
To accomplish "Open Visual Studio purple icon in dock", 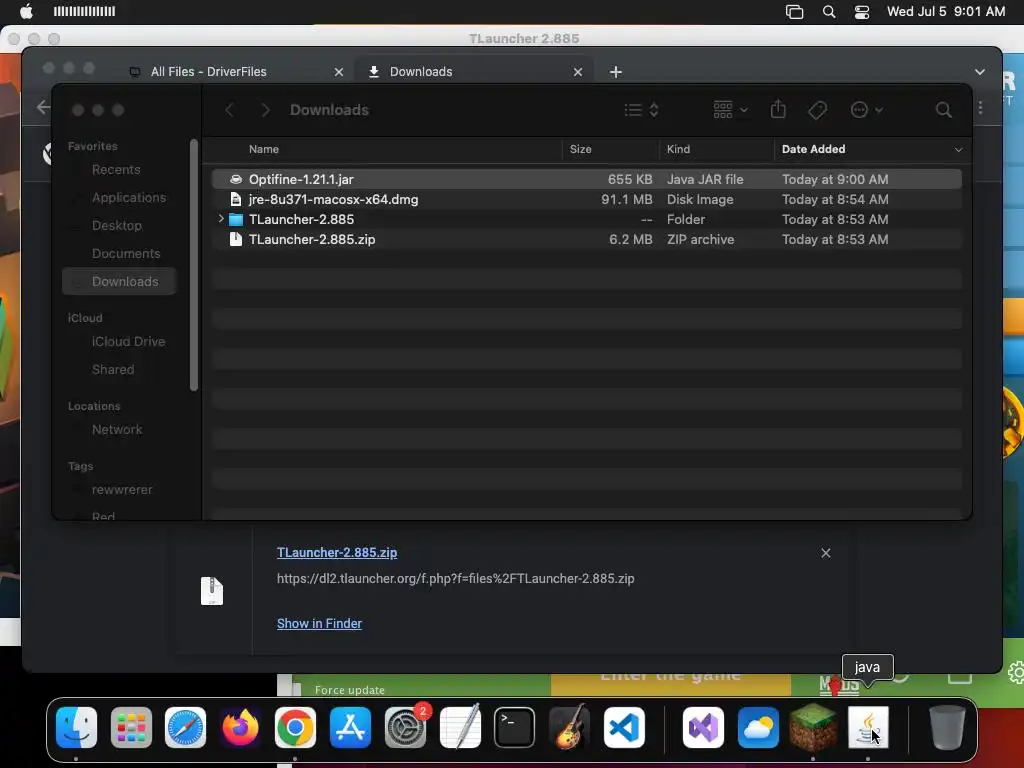I will point(703,727).
